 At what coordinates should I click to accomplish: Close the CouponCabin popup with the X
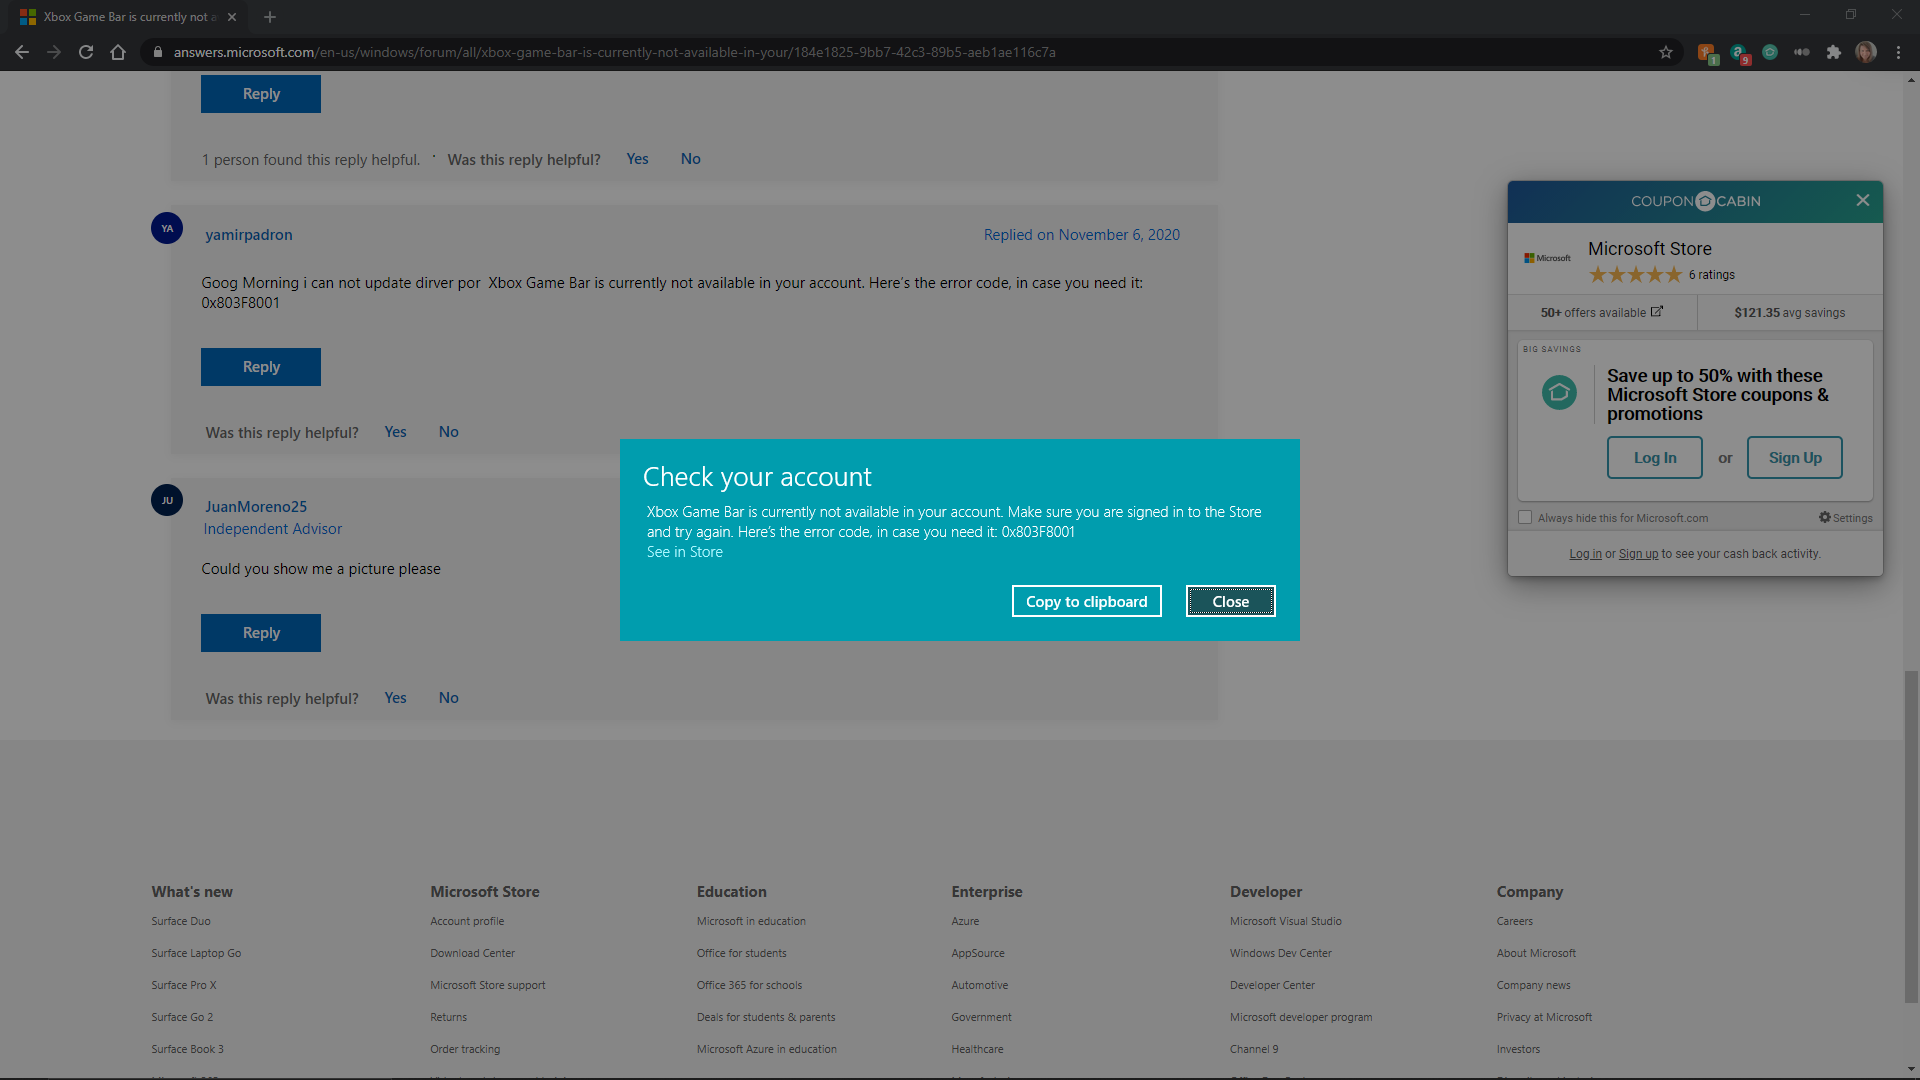(1863, 200)
